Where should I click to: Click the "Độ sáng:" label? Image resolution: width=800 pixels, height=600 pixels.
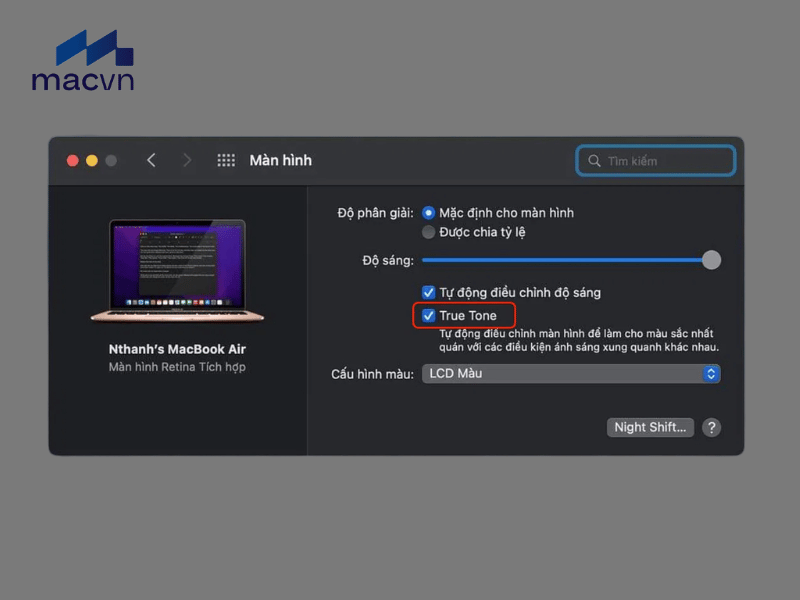tap(388, 260)
